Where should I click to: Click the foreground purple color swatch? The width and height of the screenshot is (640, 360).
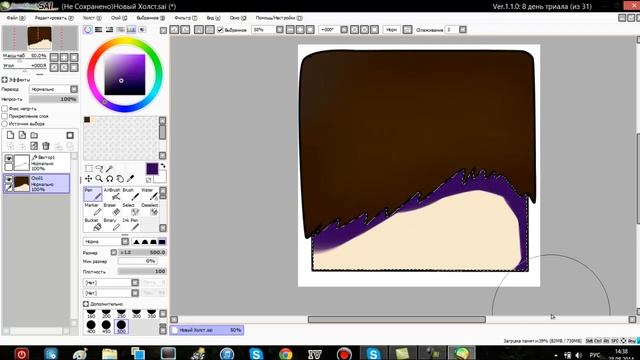tap(152, 169)
